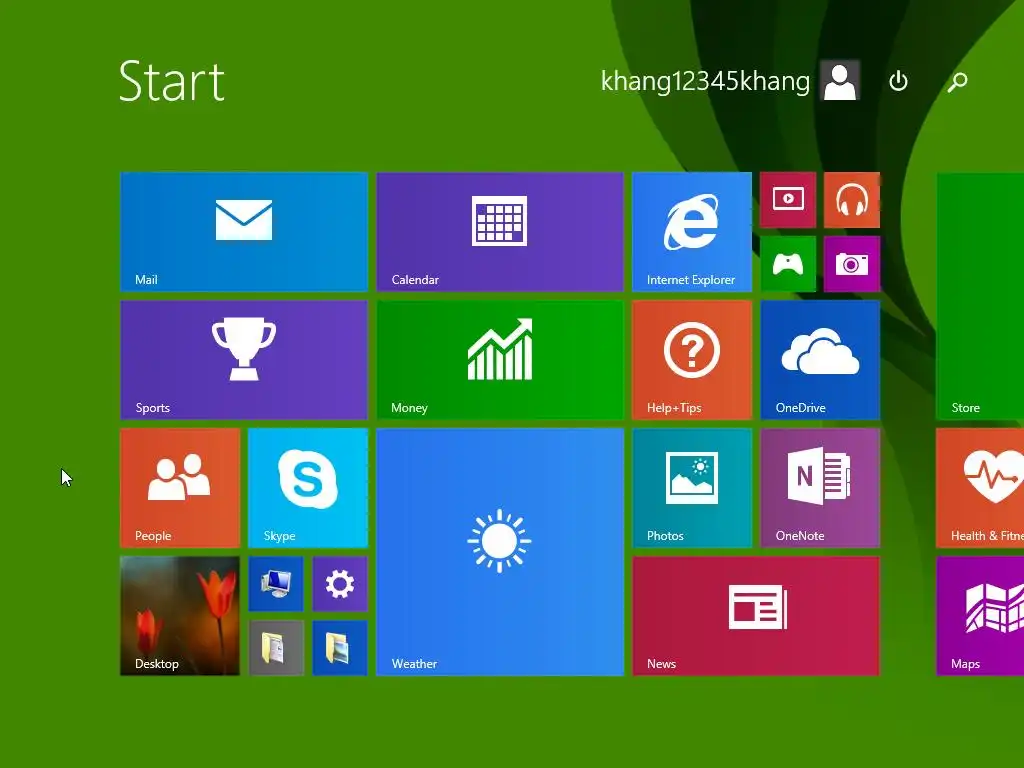Open the Money tile
Image resolution: width=1024 pixels, height=768 pixels.
coord(500,360)
